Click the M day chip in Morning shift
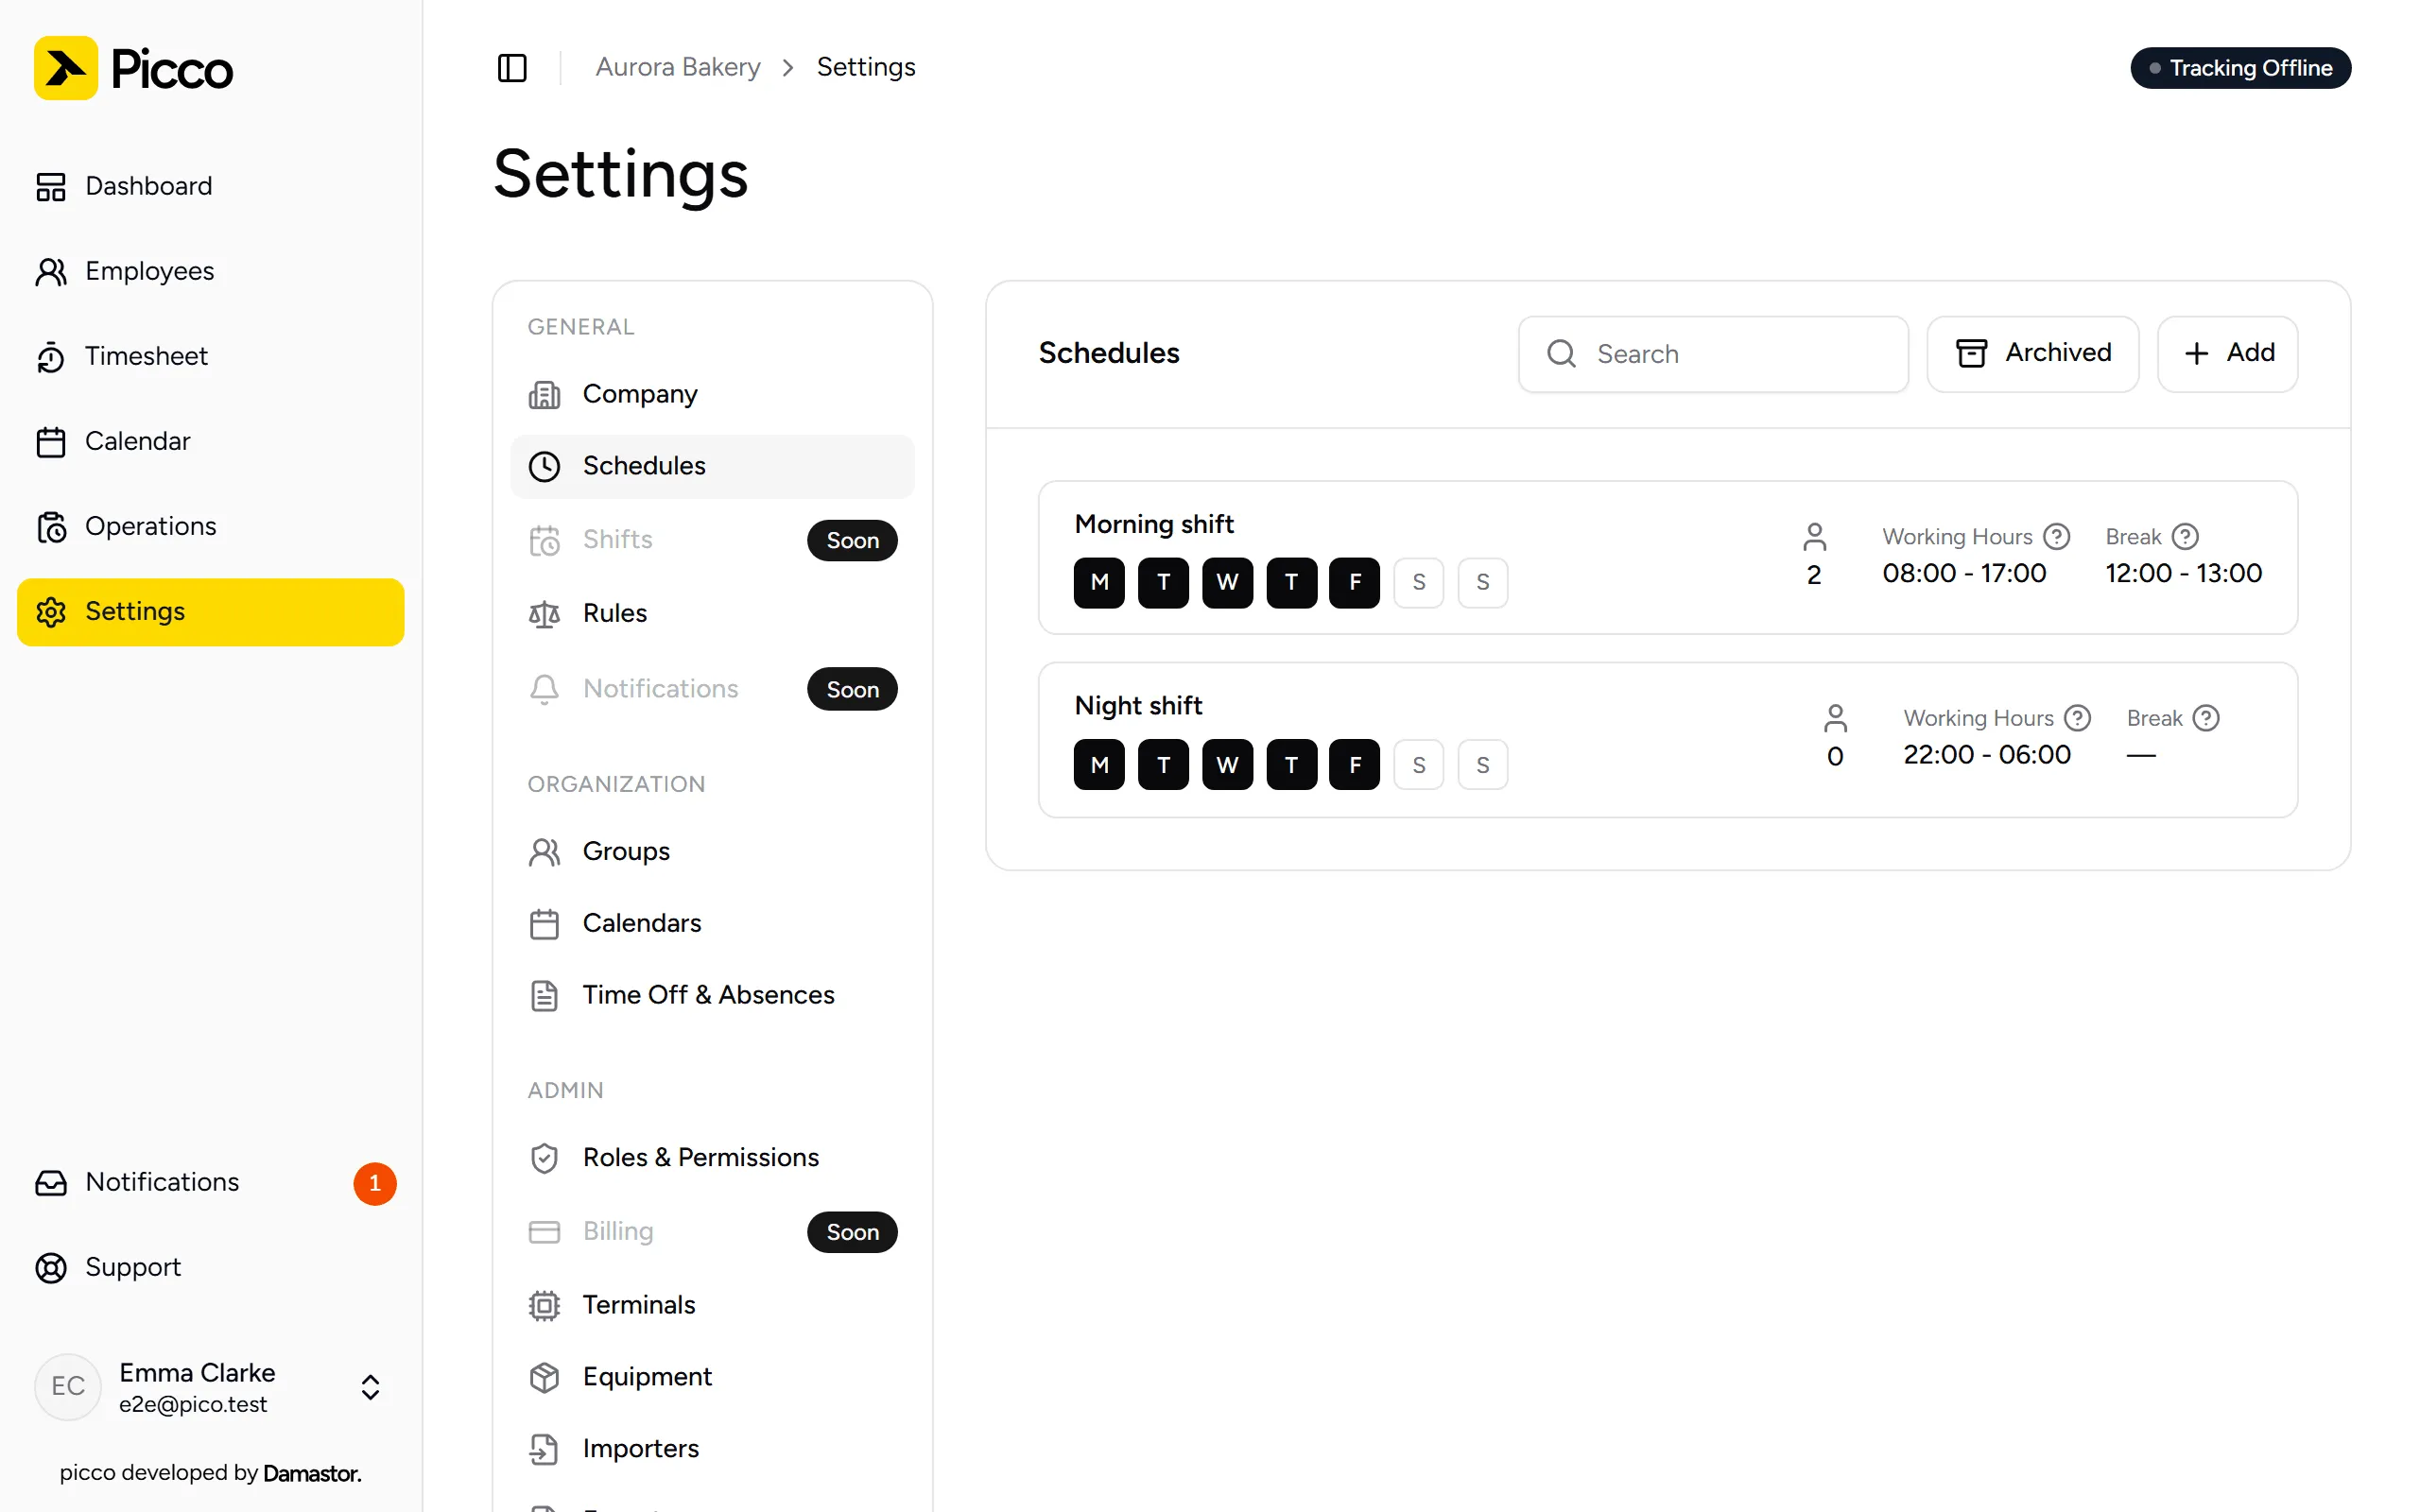This screenshot has height=1512, width=2420. 1099,582
